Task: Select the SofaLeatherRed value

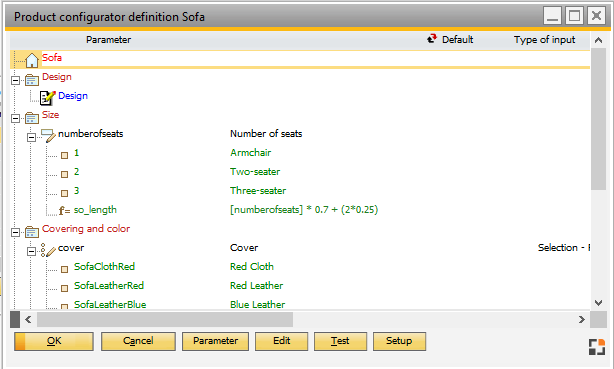Action: [109, 286]
